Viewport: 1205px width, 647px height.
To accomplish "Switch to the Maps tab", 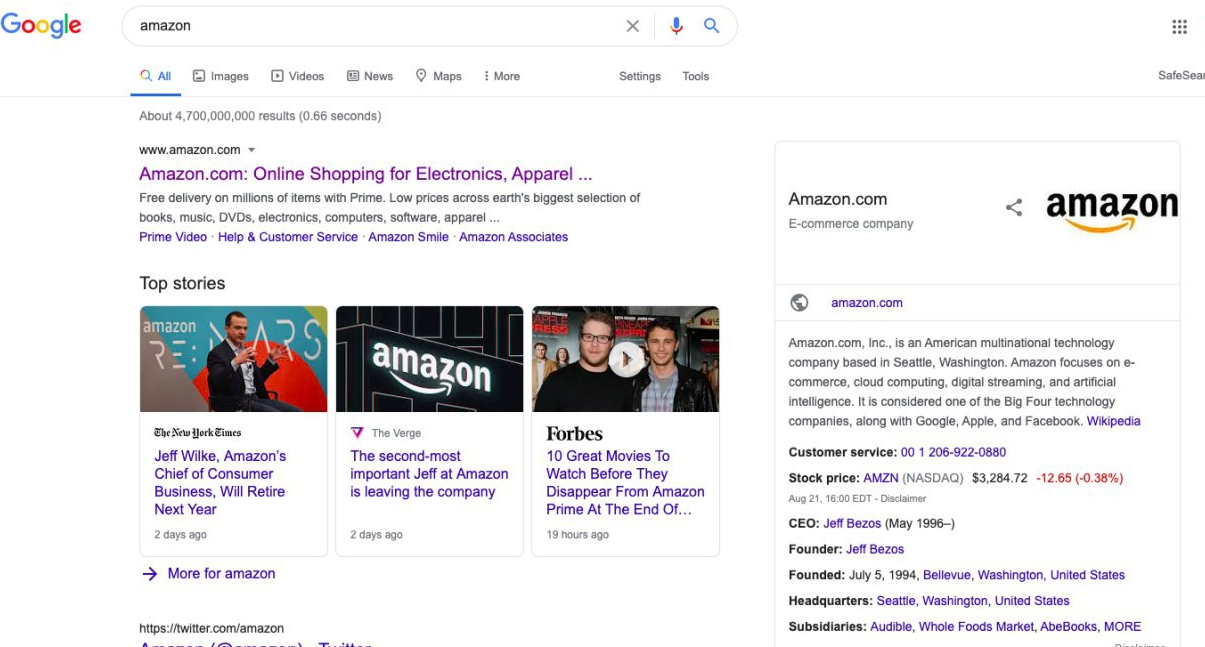I will click(438, 76).
